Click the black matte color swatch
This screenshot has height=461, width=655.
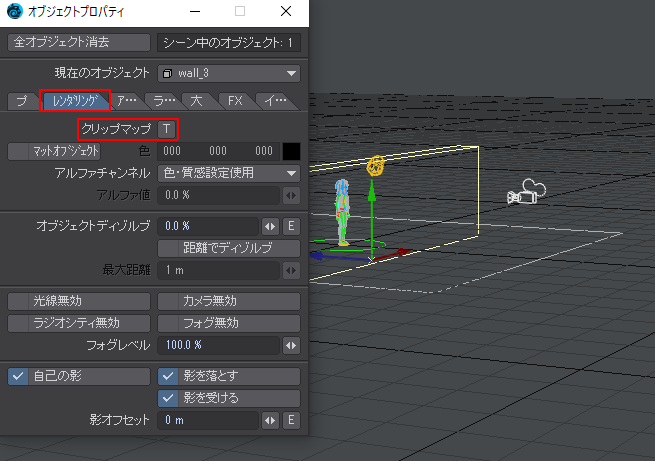pos(291,151)
